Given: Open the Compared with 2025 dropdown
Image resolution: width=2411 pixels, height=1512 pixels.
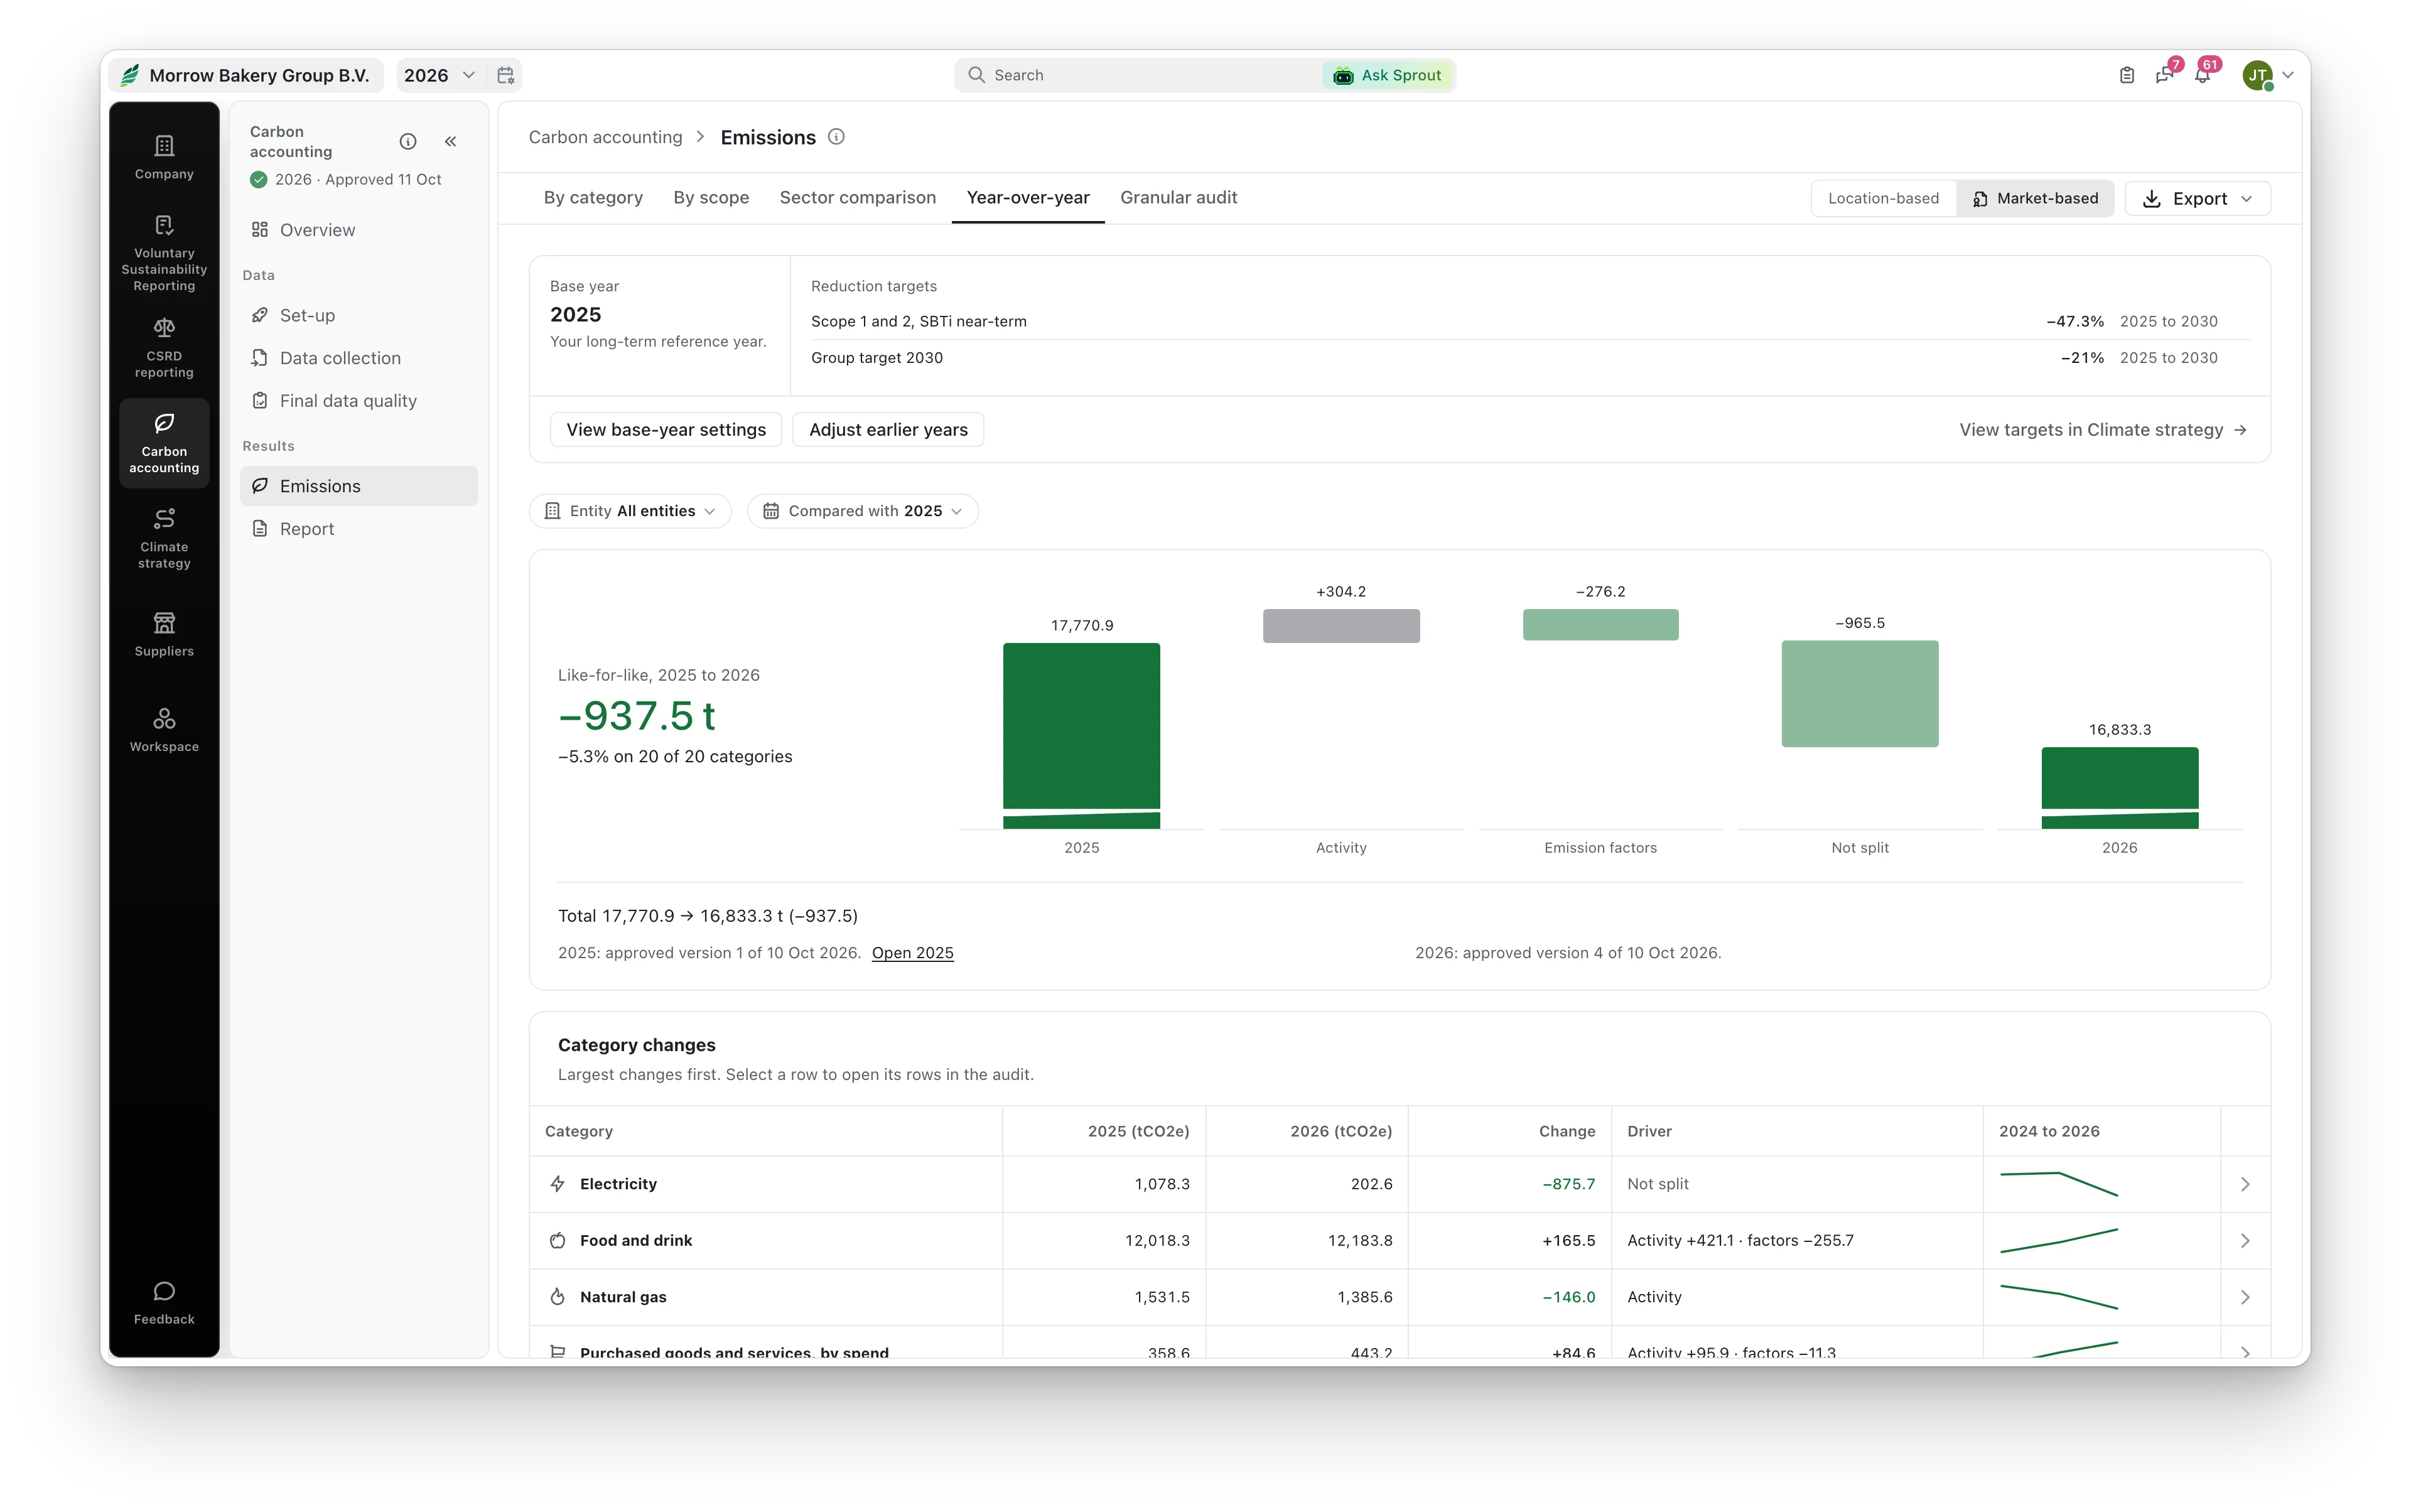Looking at the screenshot, I should 863,511.
